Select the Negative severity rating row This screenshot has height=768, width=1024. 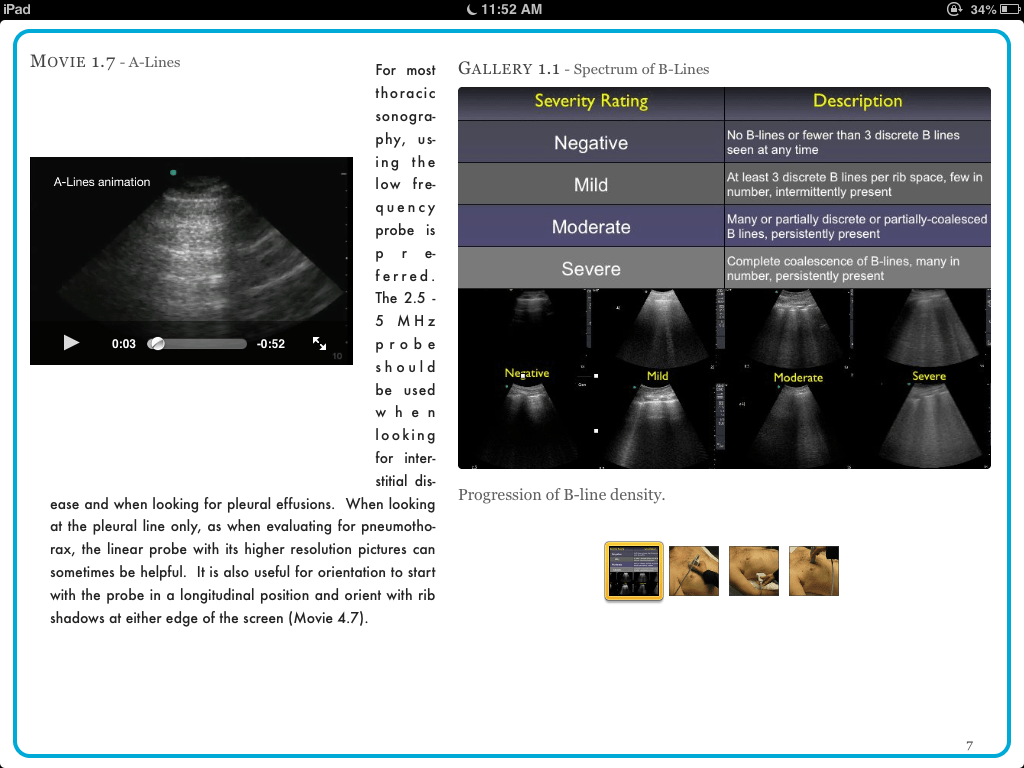pyautogui.click(x=591, y=142)
